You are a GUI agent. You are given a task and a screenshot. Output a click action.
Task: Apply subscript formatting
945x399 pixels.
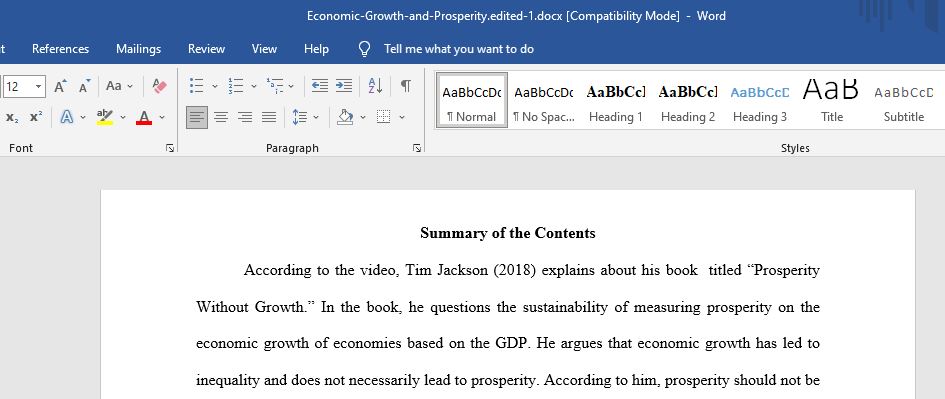click(x=12, y=118)
